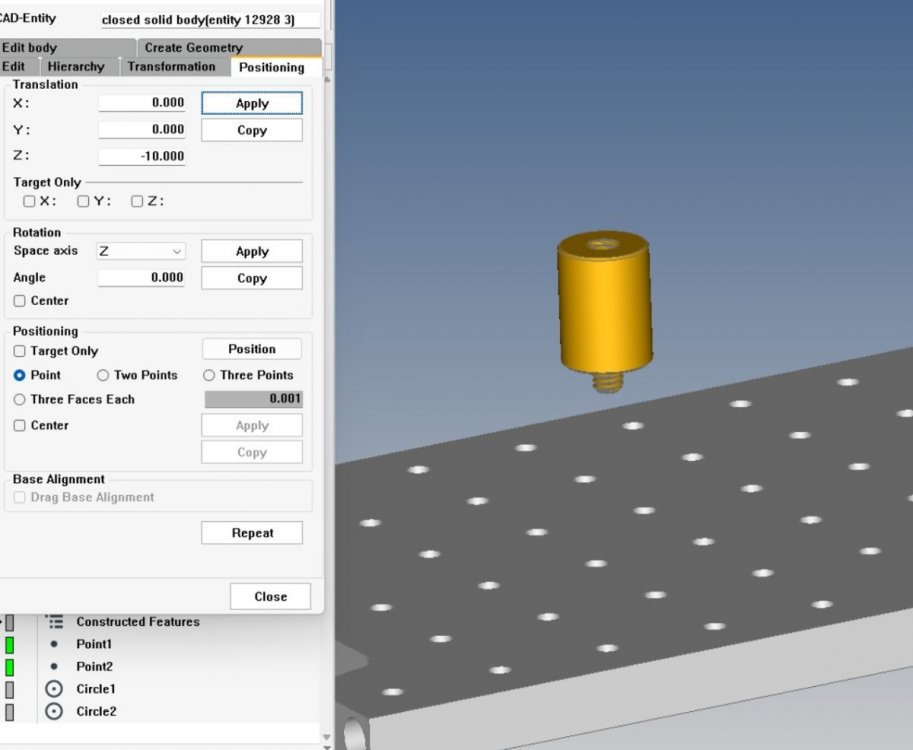Click the Point2 dot icon
The image size is (913, 750).
(x=54, y=667)
